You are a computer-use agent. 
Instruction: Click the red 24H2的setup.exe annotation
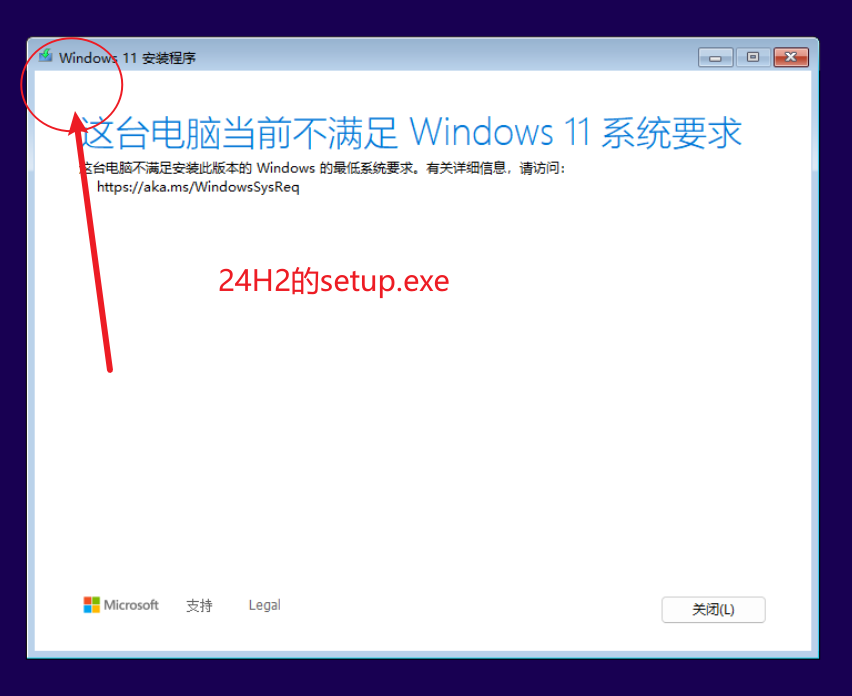point(334,281)
